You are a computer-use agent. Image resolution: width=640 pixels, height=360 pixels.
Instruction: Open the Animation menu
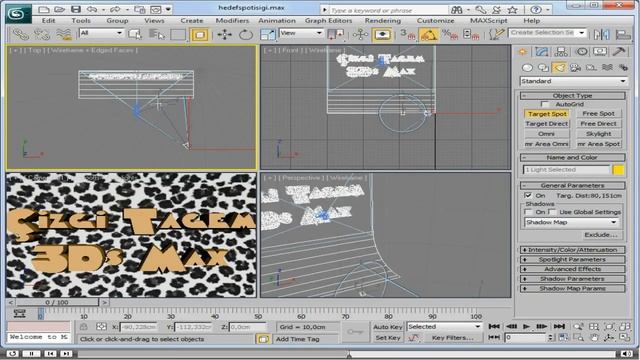pyautogui.click(x=277, y=21)
